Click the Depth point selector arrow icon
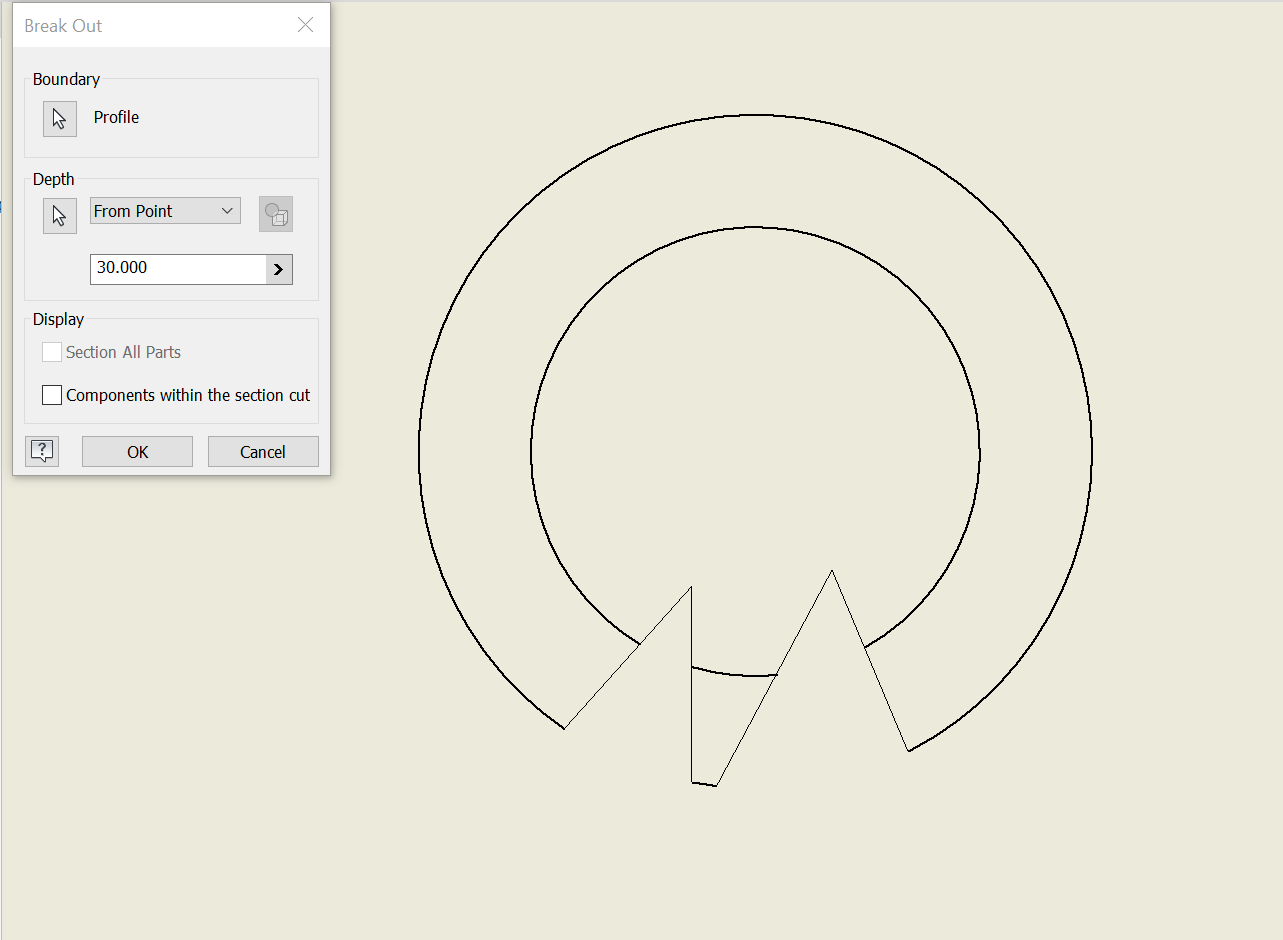This screenshot has width=1283, height=940. [60, 215]
